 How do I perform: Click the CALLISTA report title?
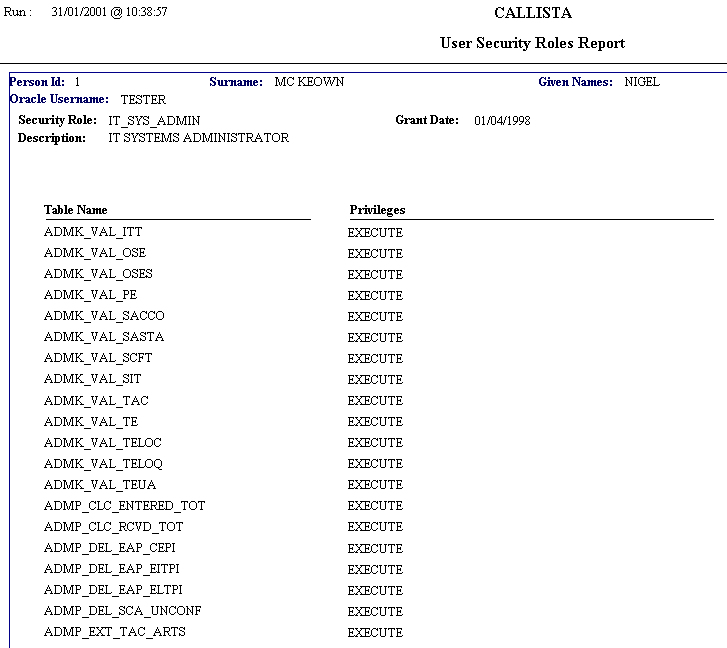(x=533, y=13)
